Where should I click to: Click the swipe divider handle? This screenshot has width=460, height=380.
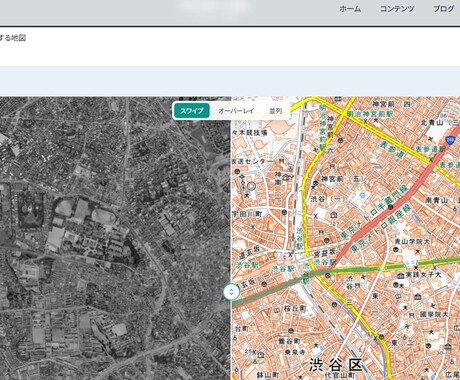point(231,292)
